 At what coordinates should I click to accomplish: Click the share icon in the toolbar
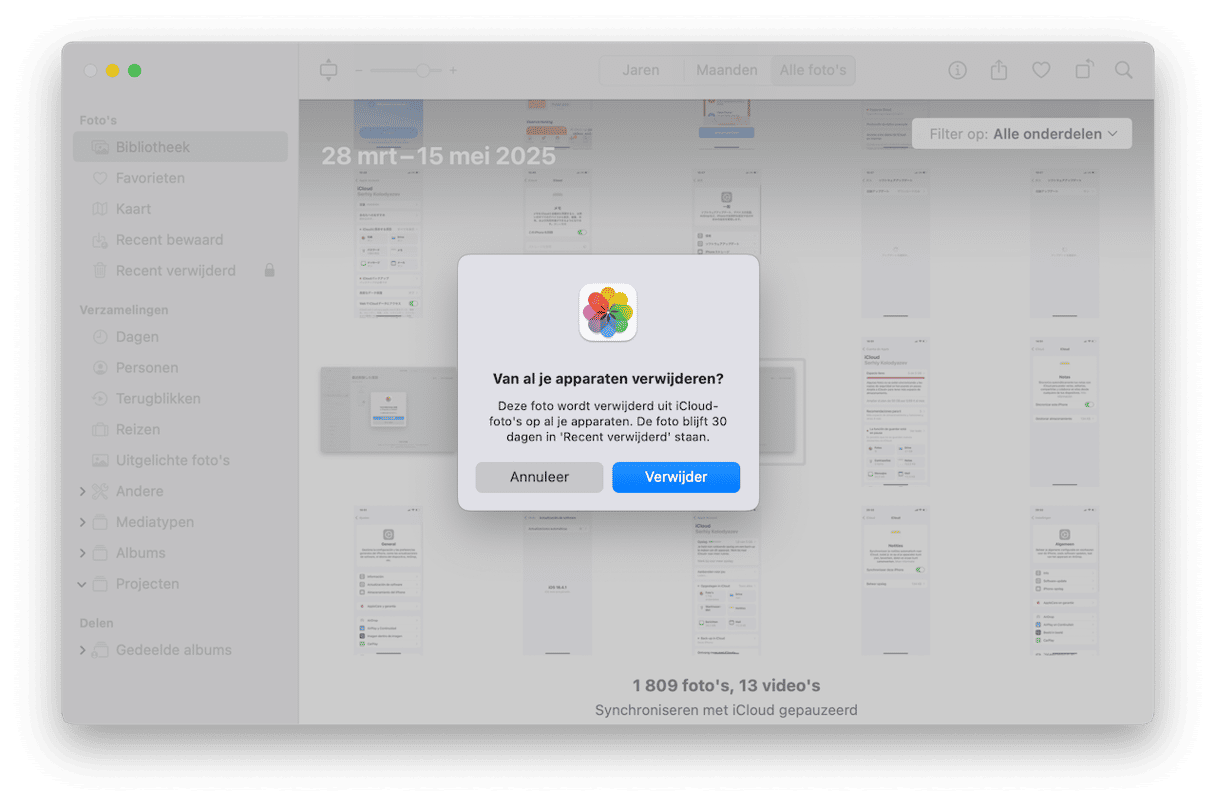(x=999, y=70)
